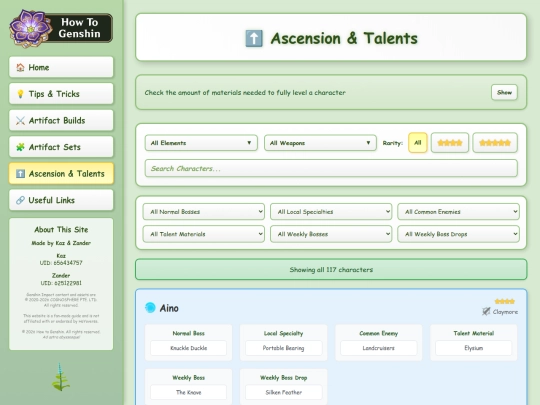Screen dimensions: 540x405
Task: Open the All Elements dropdown
Action: pyautogui.click(x=201, y=143)
